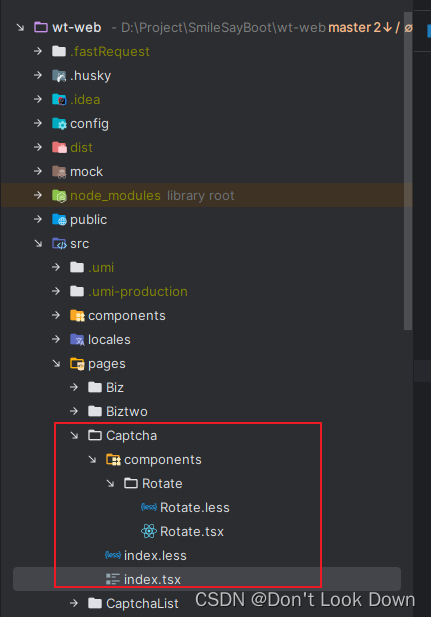Click the less icon beside Rotate.less

click(x=149, y=507)
